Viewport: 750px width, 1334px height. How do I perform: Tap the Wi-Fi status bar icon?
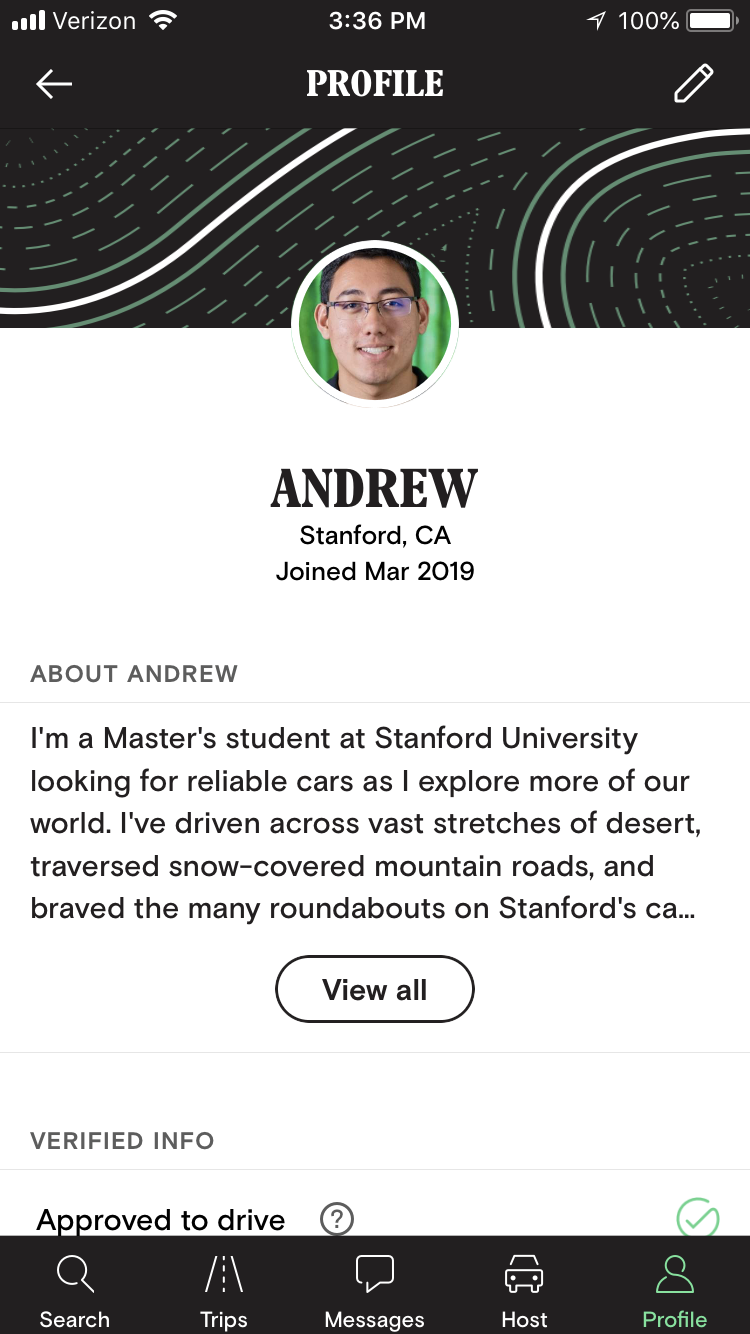[x=160, y=20]
